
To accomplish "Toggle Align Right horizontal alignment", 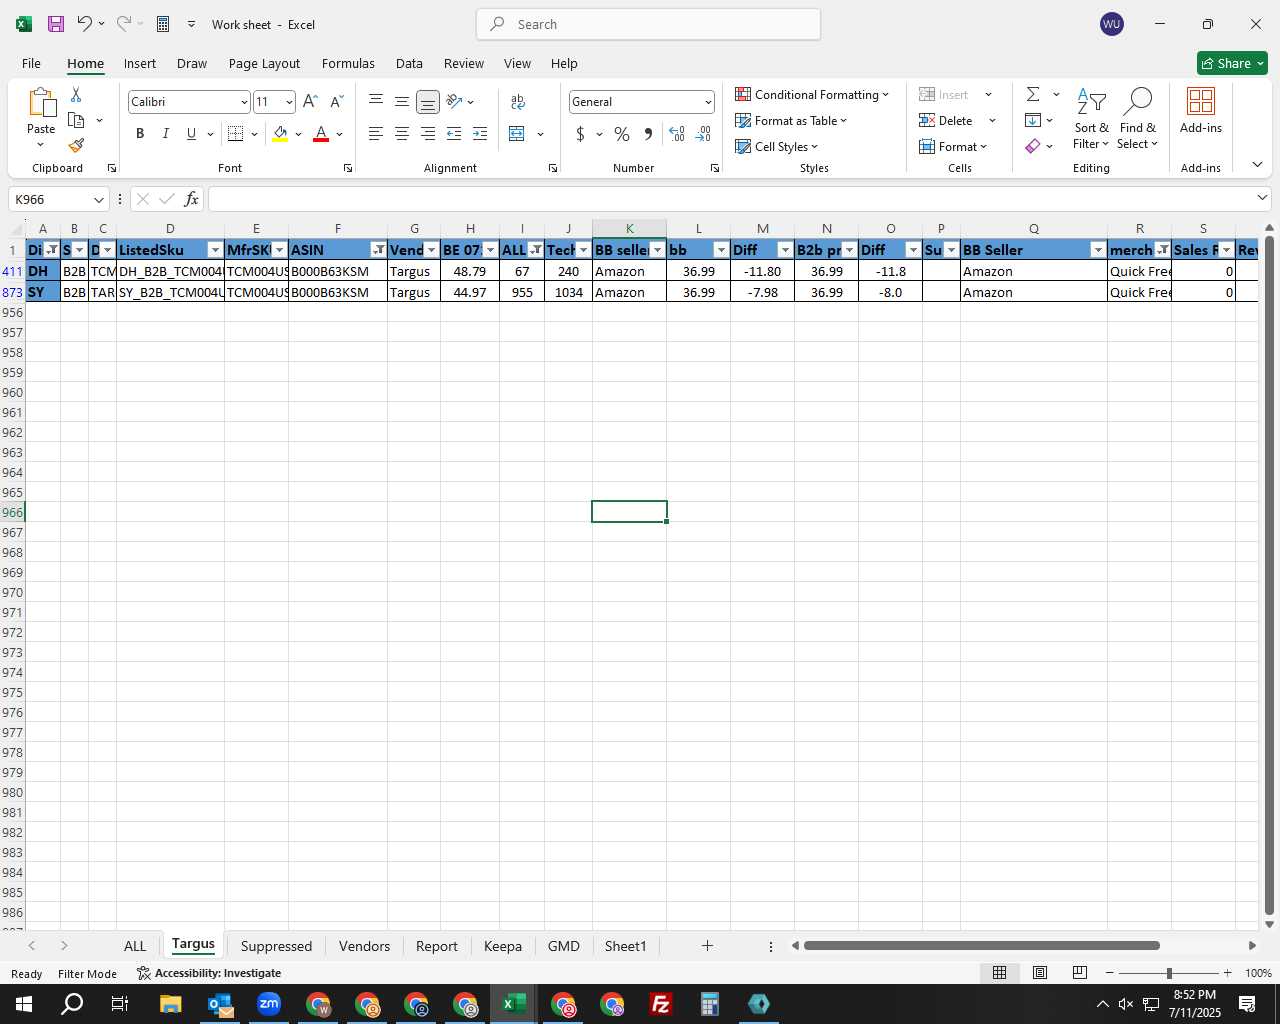I will pos(428,134).
